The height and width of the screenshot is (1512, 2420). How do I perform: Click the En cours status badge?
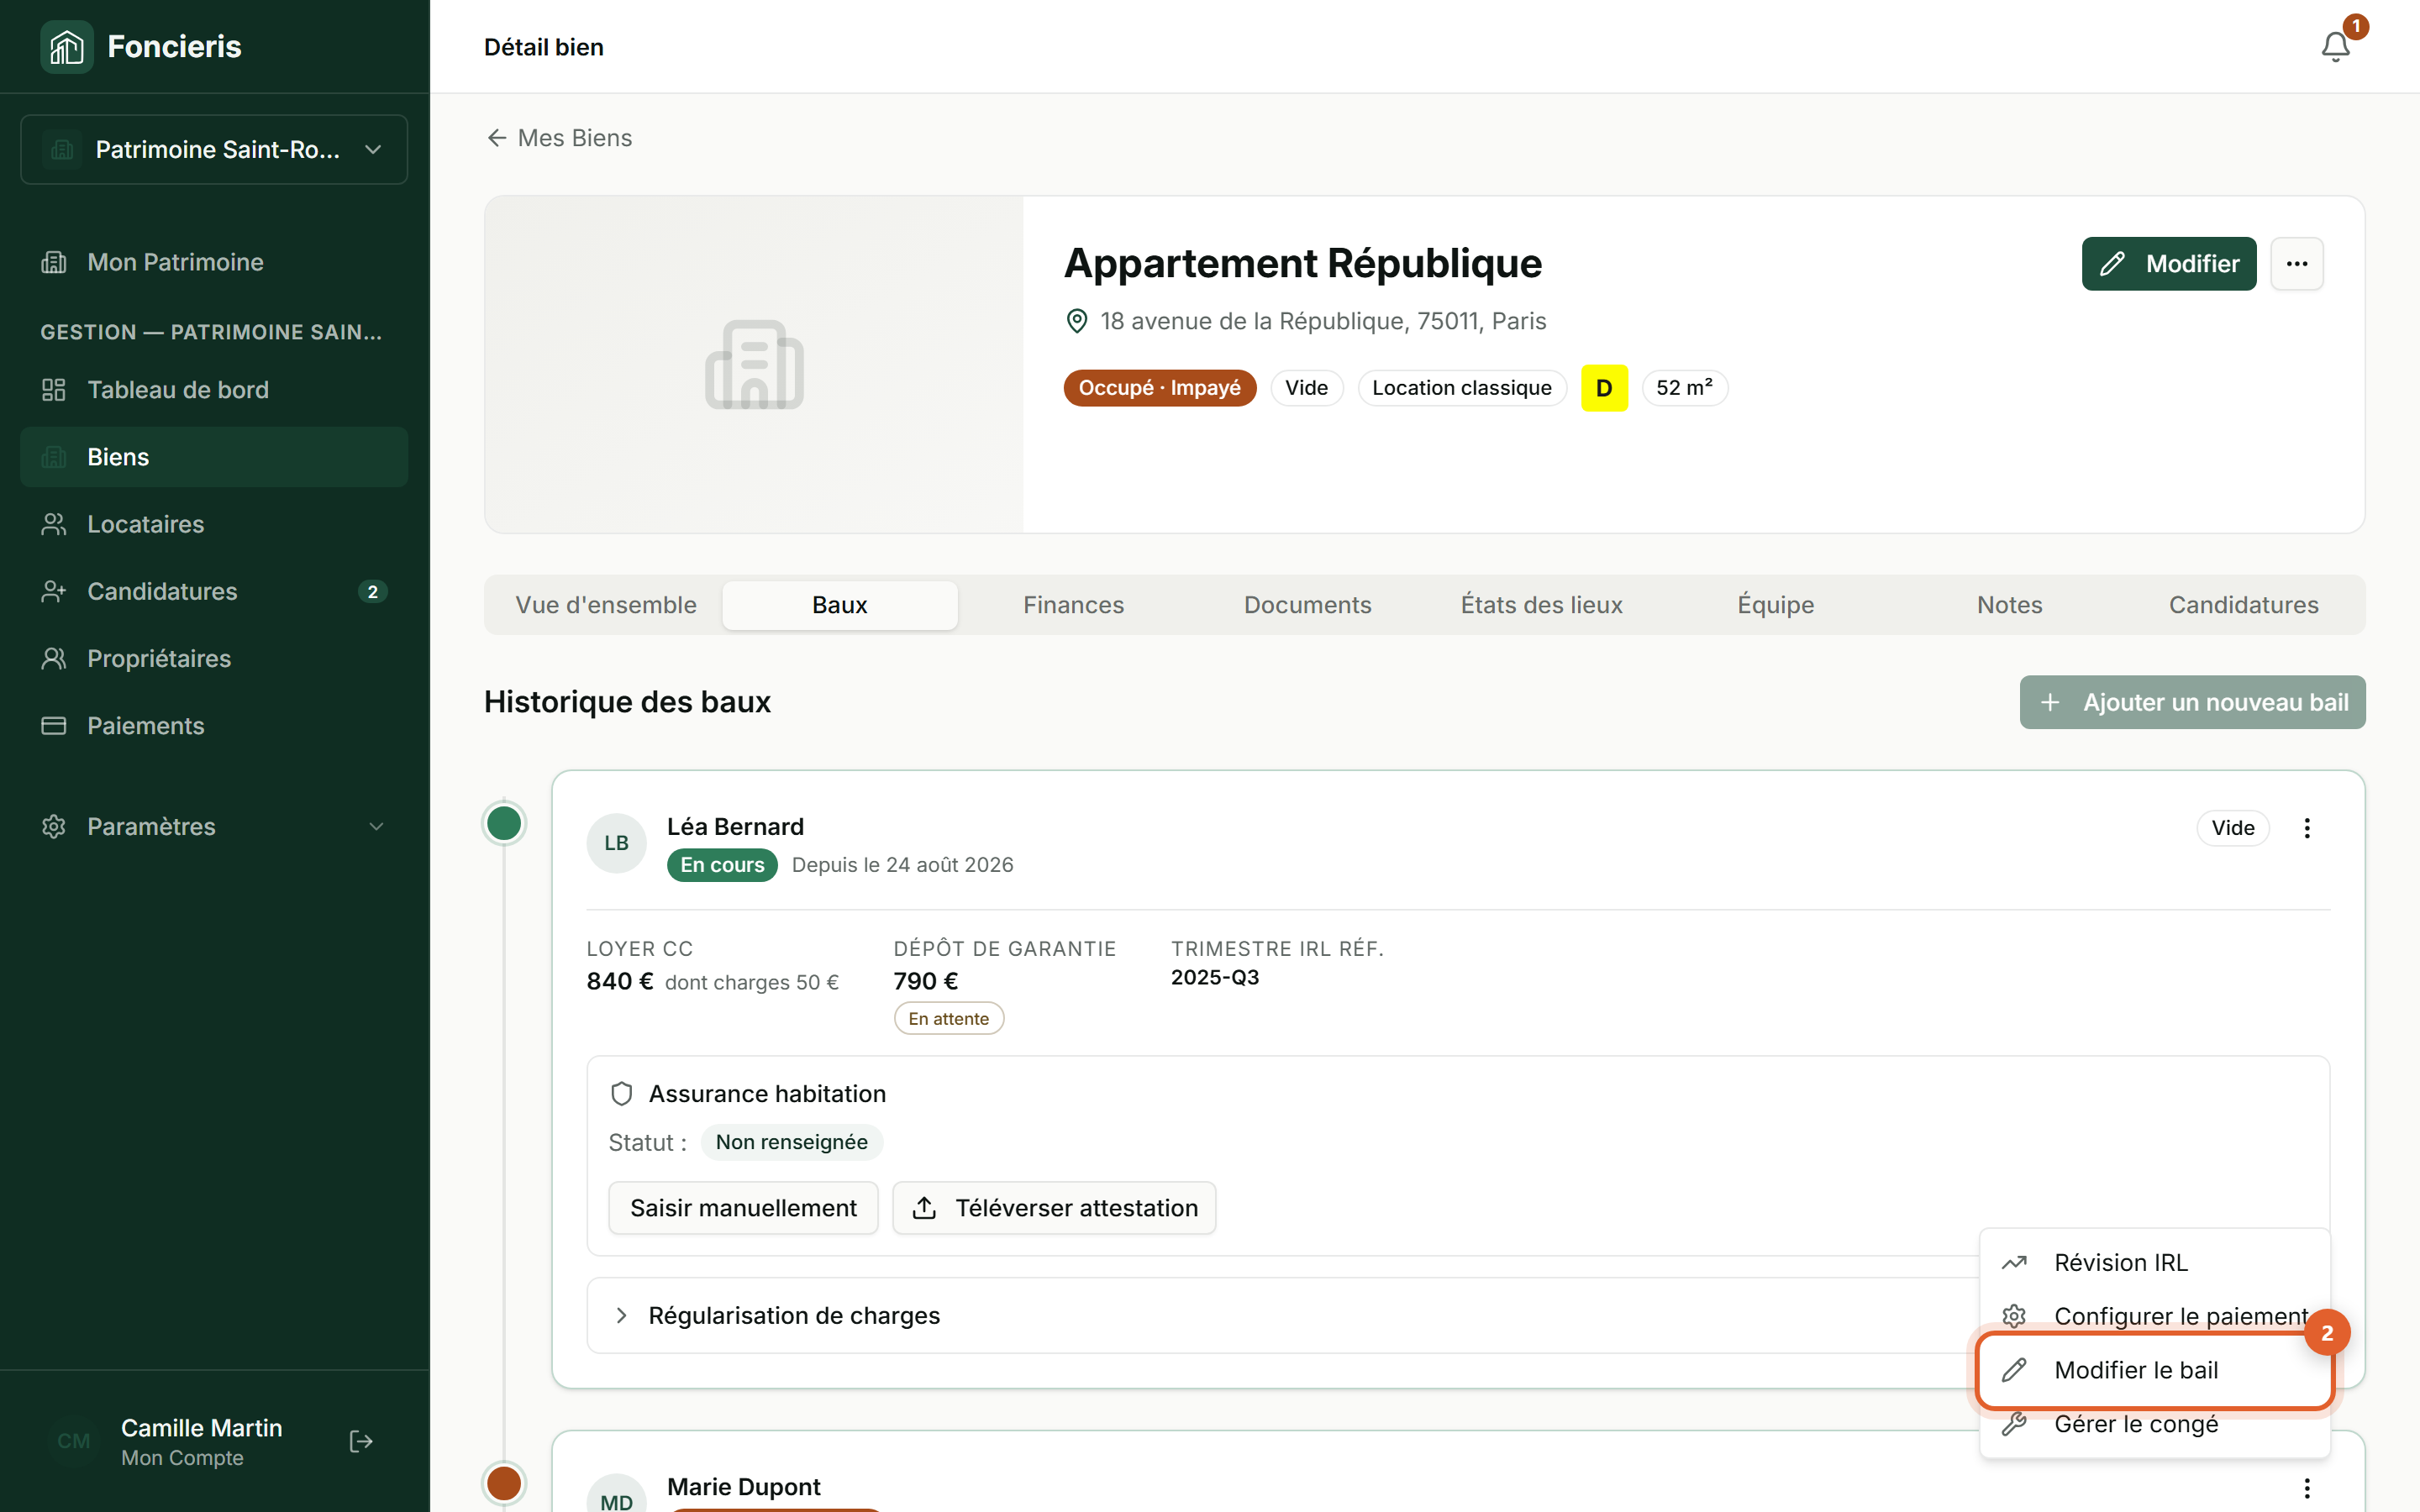pos(722,865)
